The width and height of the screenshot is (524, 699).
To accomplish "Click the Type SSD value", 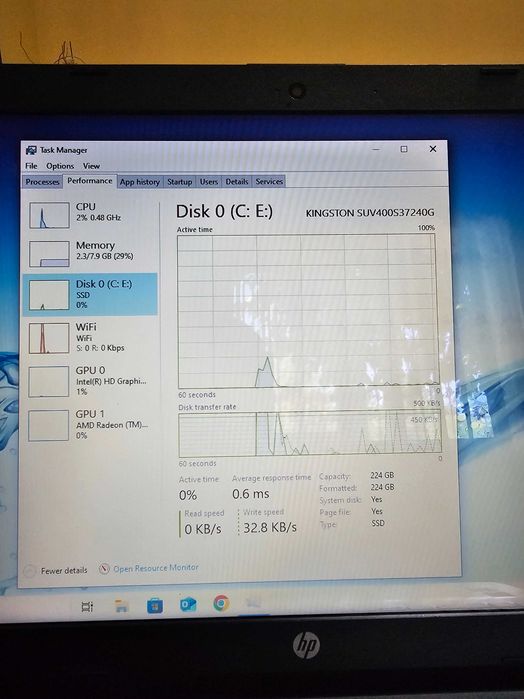I will pos(378,523).
